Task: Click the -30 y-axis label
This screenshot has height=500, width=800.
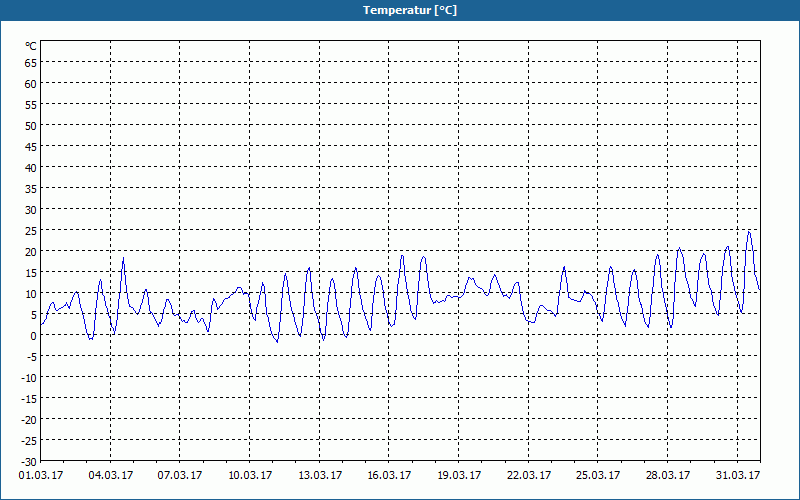Action: pyautogui.click(x=29, y=462)
